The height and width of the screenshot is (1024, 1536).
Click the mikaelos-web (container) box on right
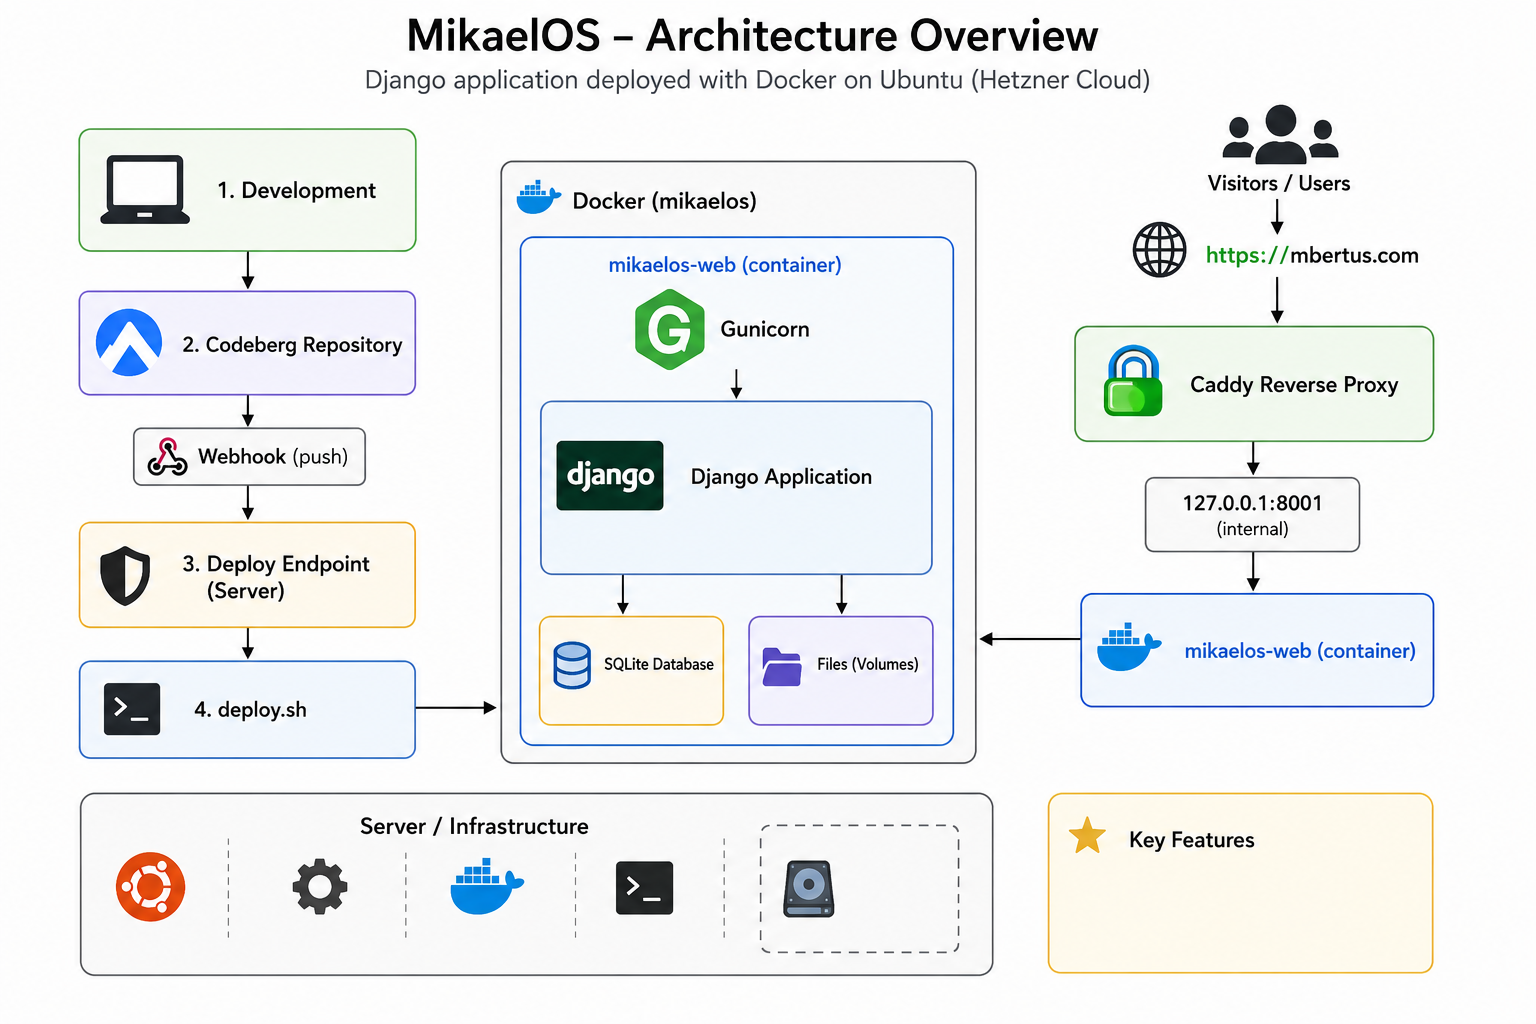[1257, 650]
